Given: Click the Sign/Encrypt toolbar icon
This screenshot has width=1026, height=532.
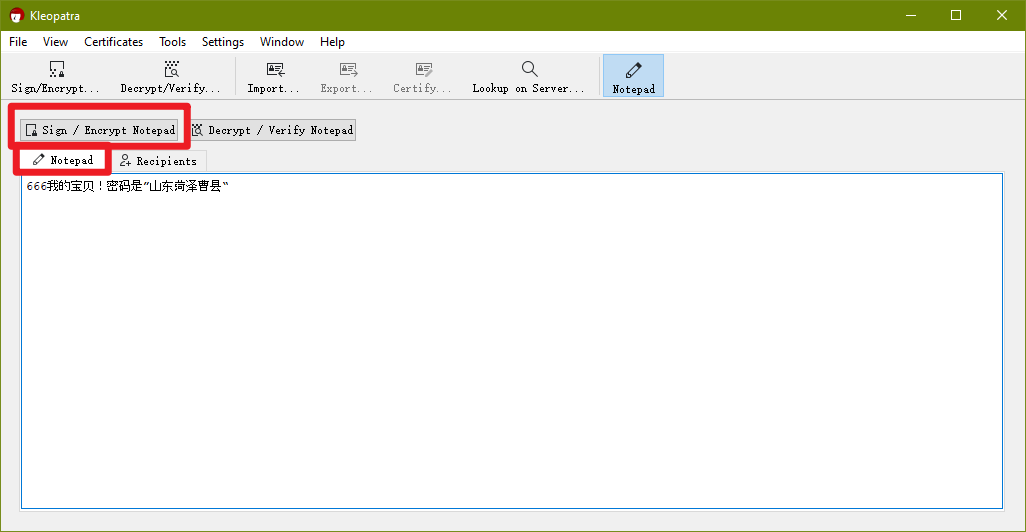Looking at the screenshot, I should [57, 69].
